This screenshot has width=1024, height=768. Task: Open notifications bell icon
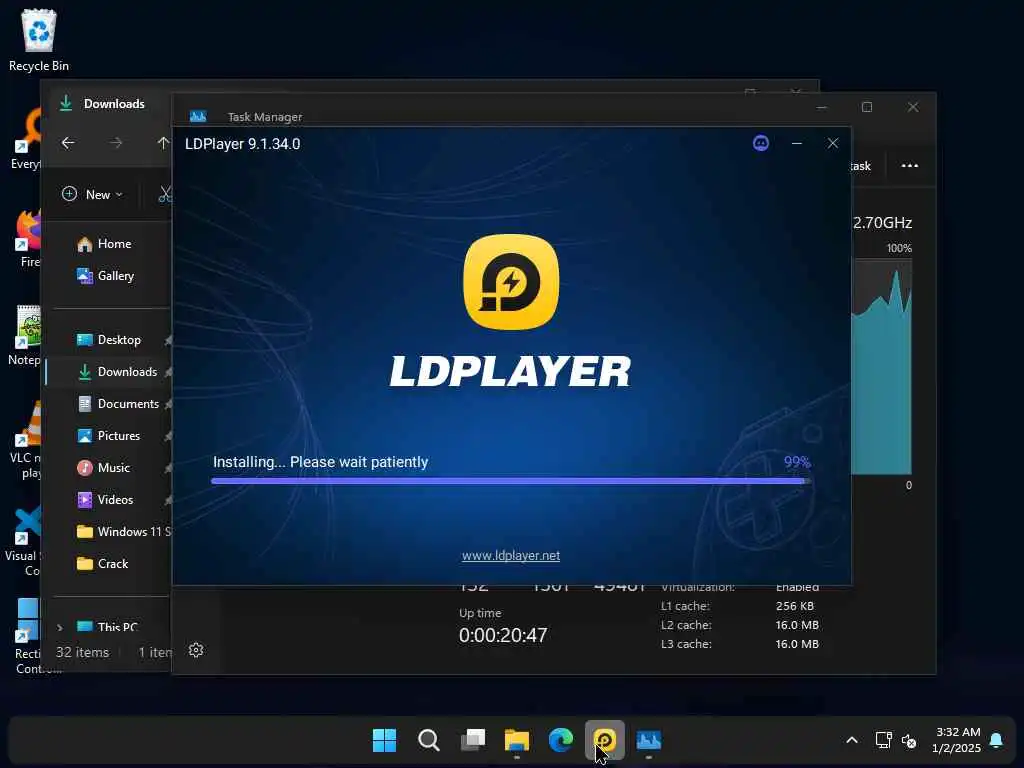[996, 740]
